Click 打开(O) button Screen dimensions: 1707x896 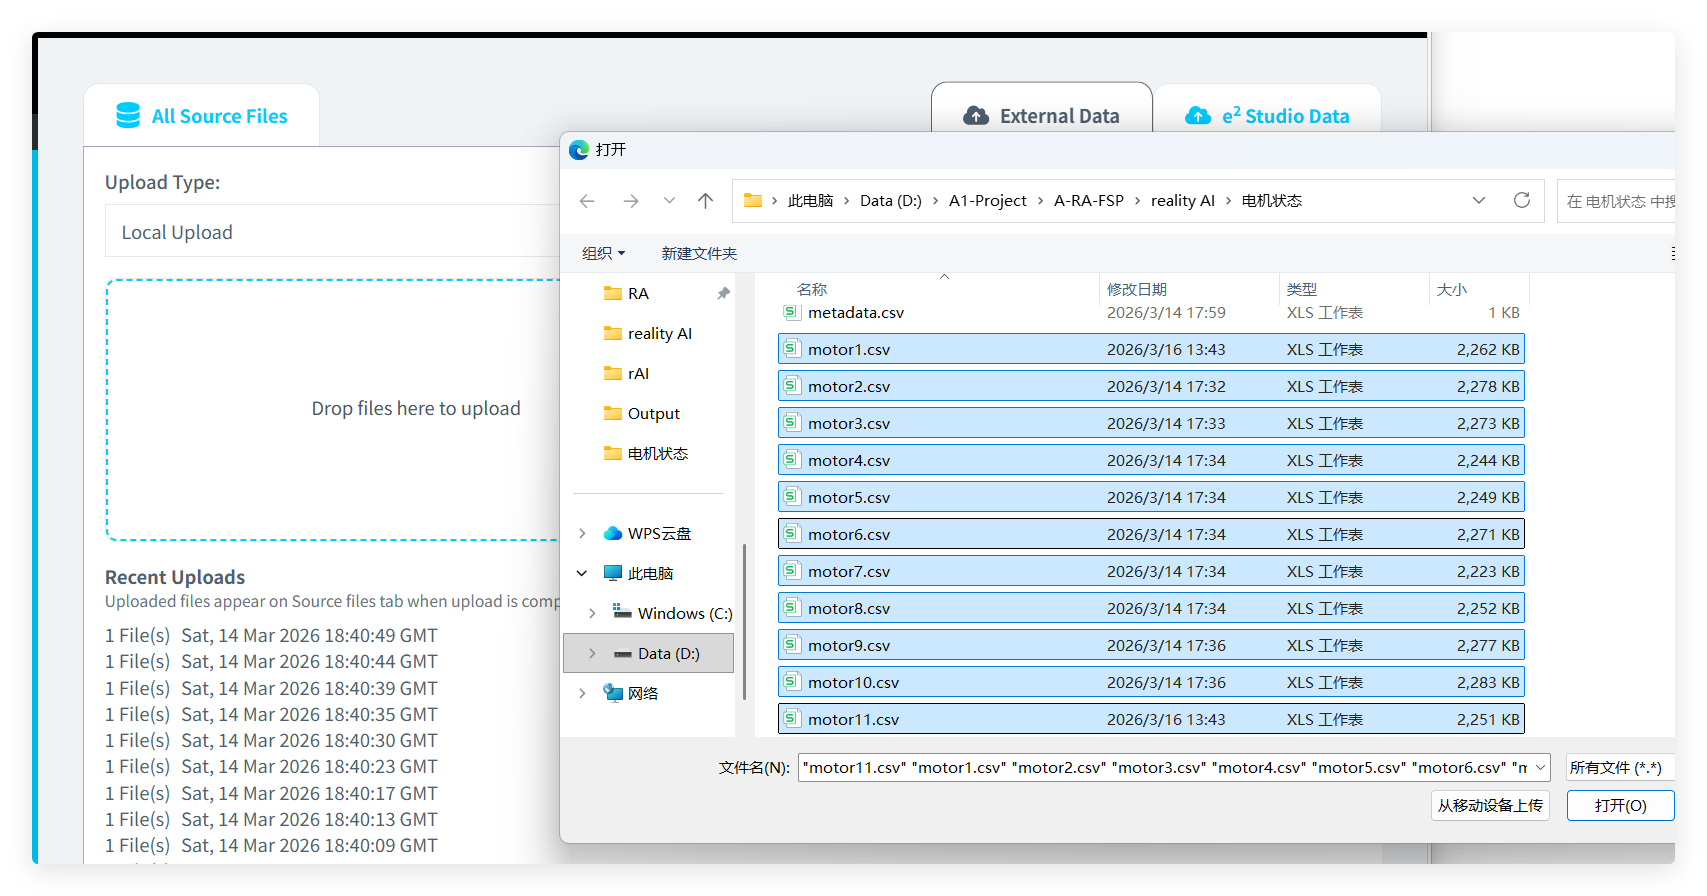click(1620, 806)
